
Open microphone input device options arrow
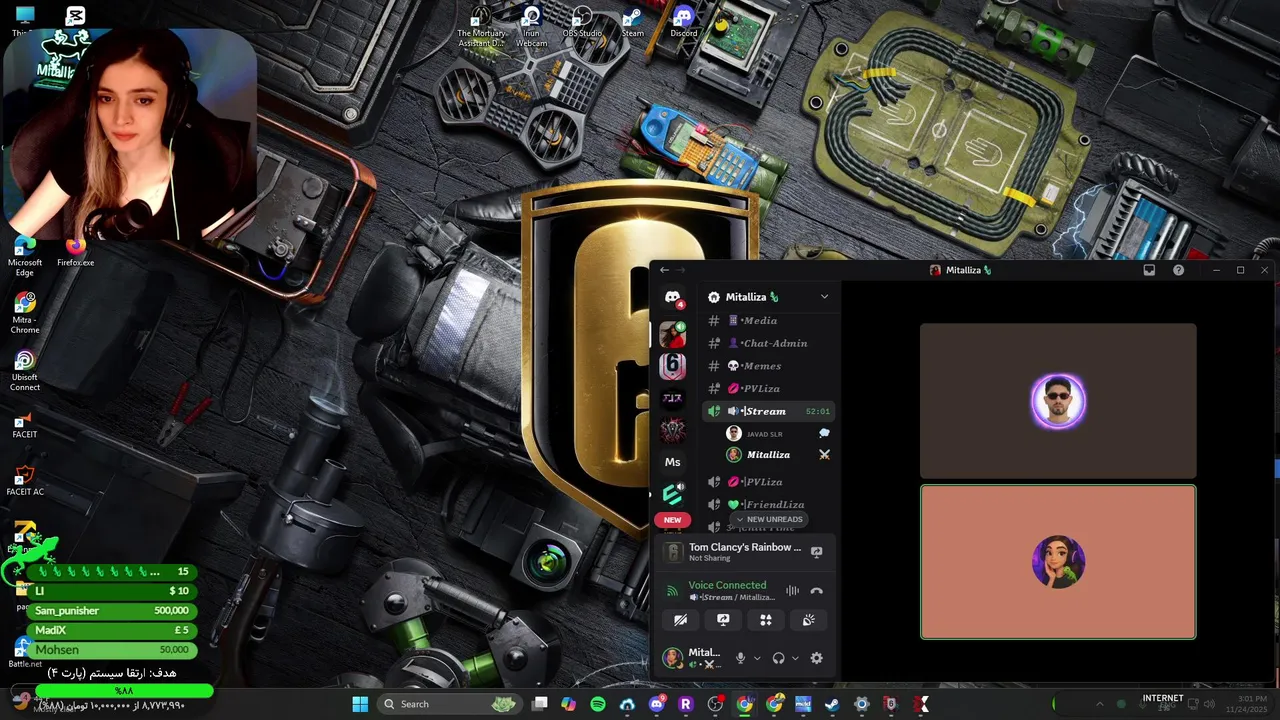coord(757,658)
